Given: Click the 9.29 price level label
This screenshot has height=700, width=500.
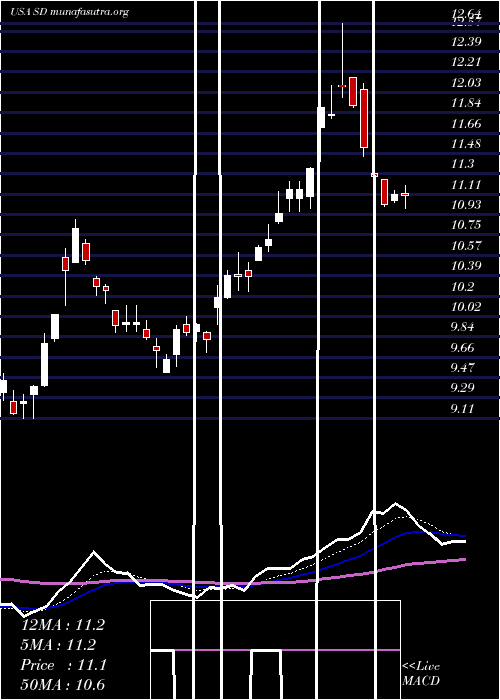Looking at the screenshot, I should tap(462, 388).
